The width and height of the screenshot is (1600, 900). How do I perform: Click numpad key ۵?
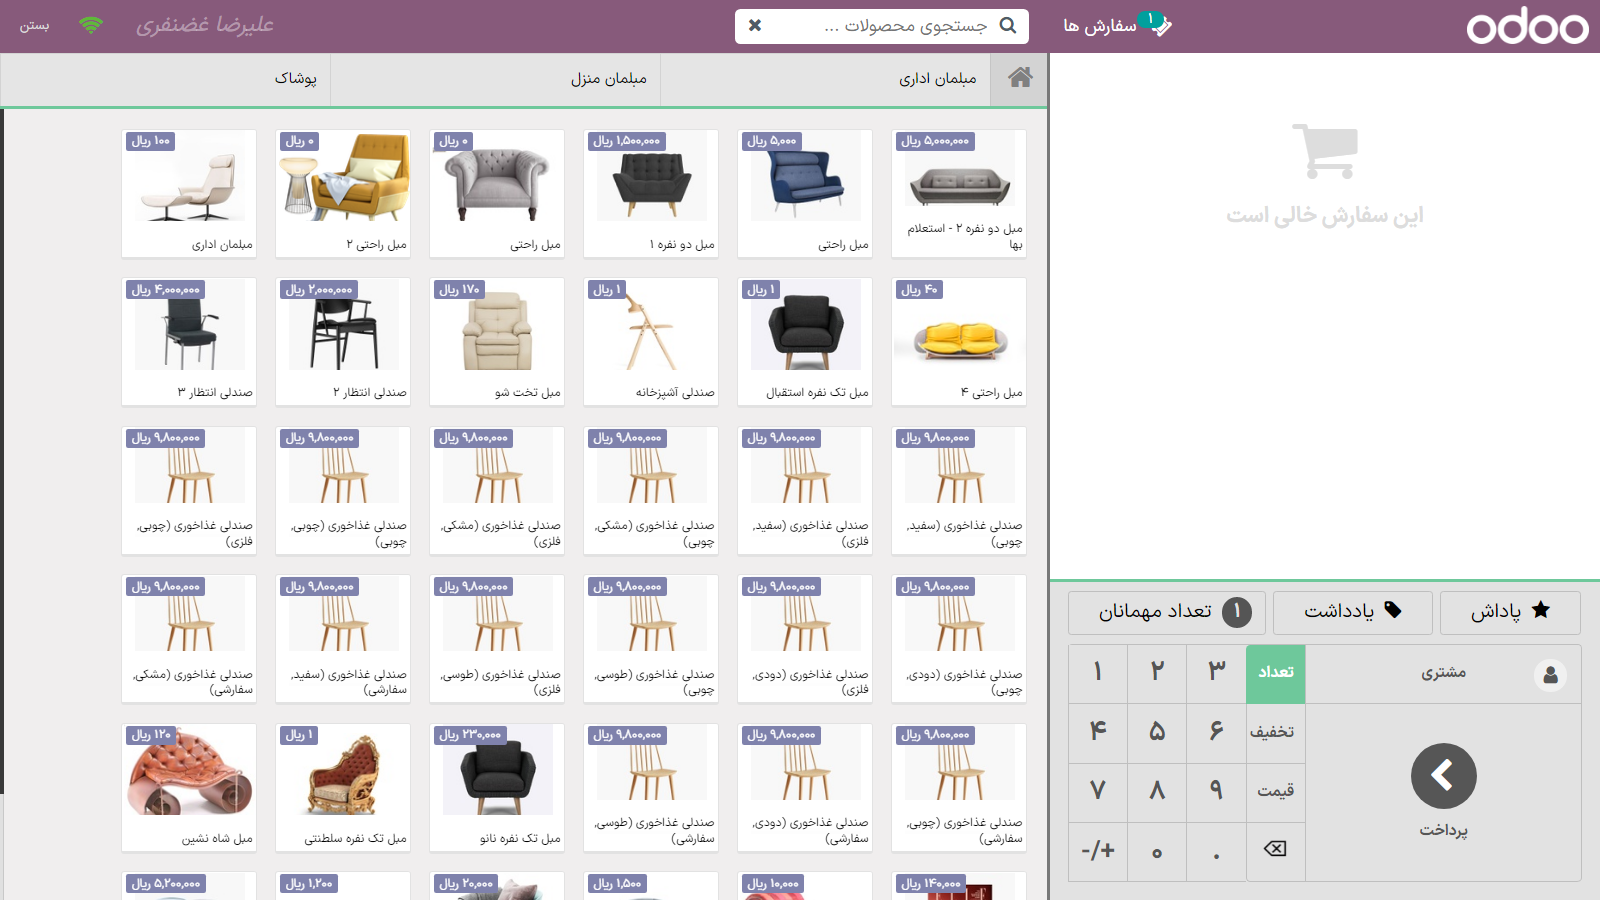coord(1157,733)
